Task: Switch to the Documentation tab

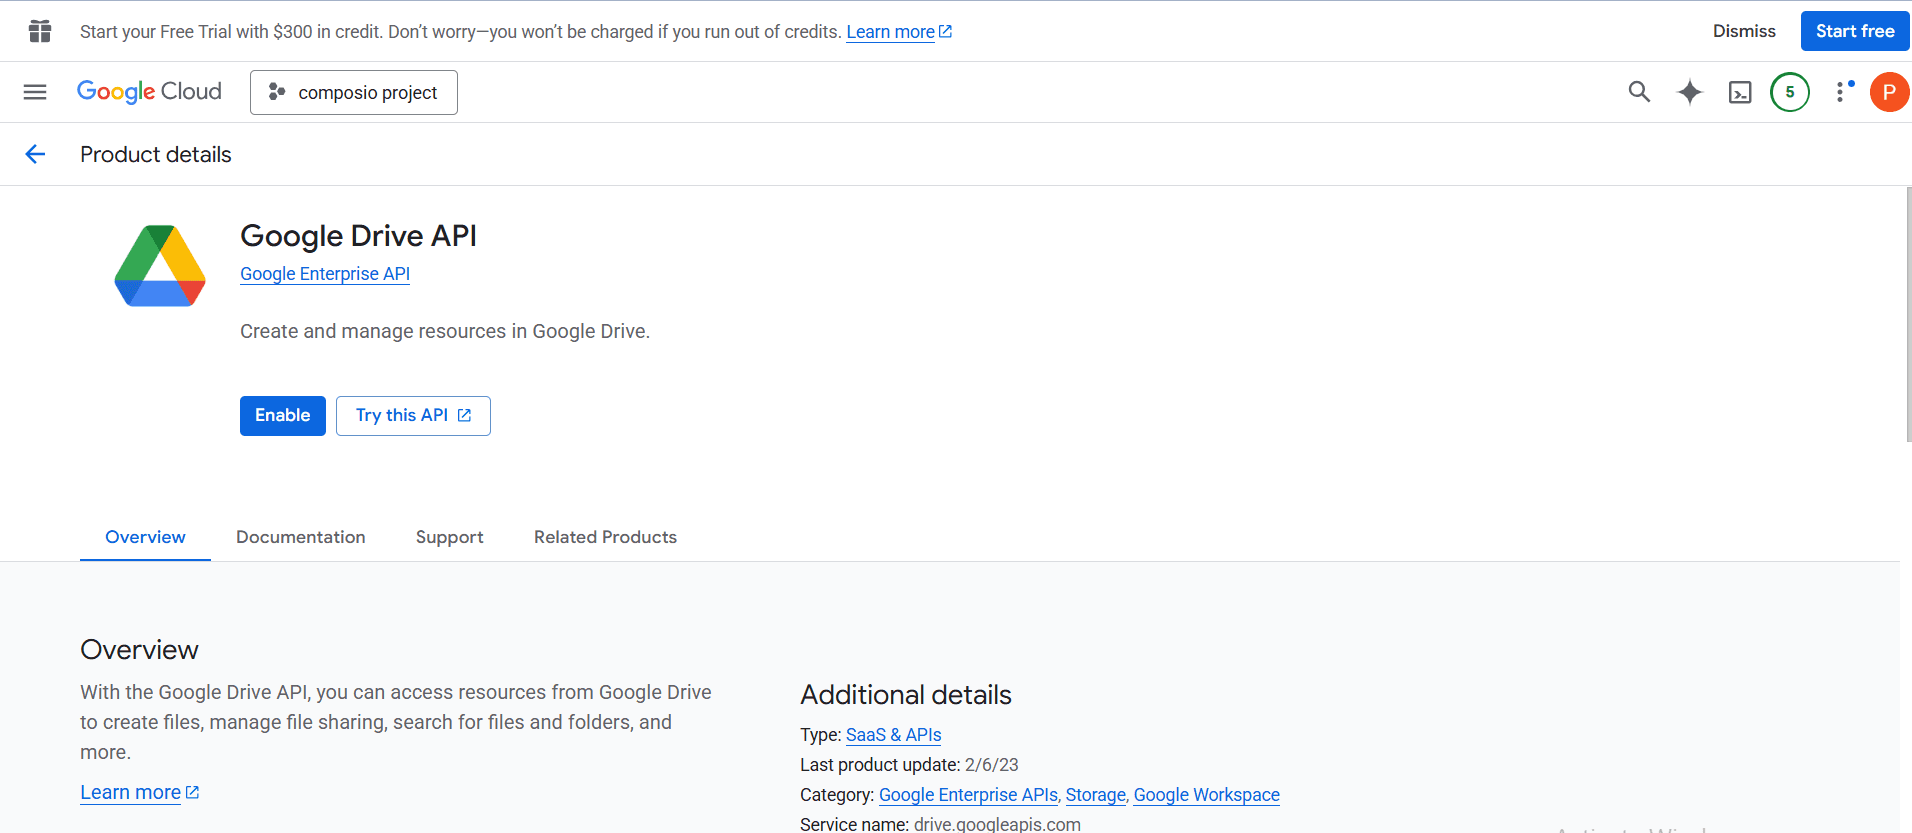Action: pyautogui.click(x=301, y=537)
